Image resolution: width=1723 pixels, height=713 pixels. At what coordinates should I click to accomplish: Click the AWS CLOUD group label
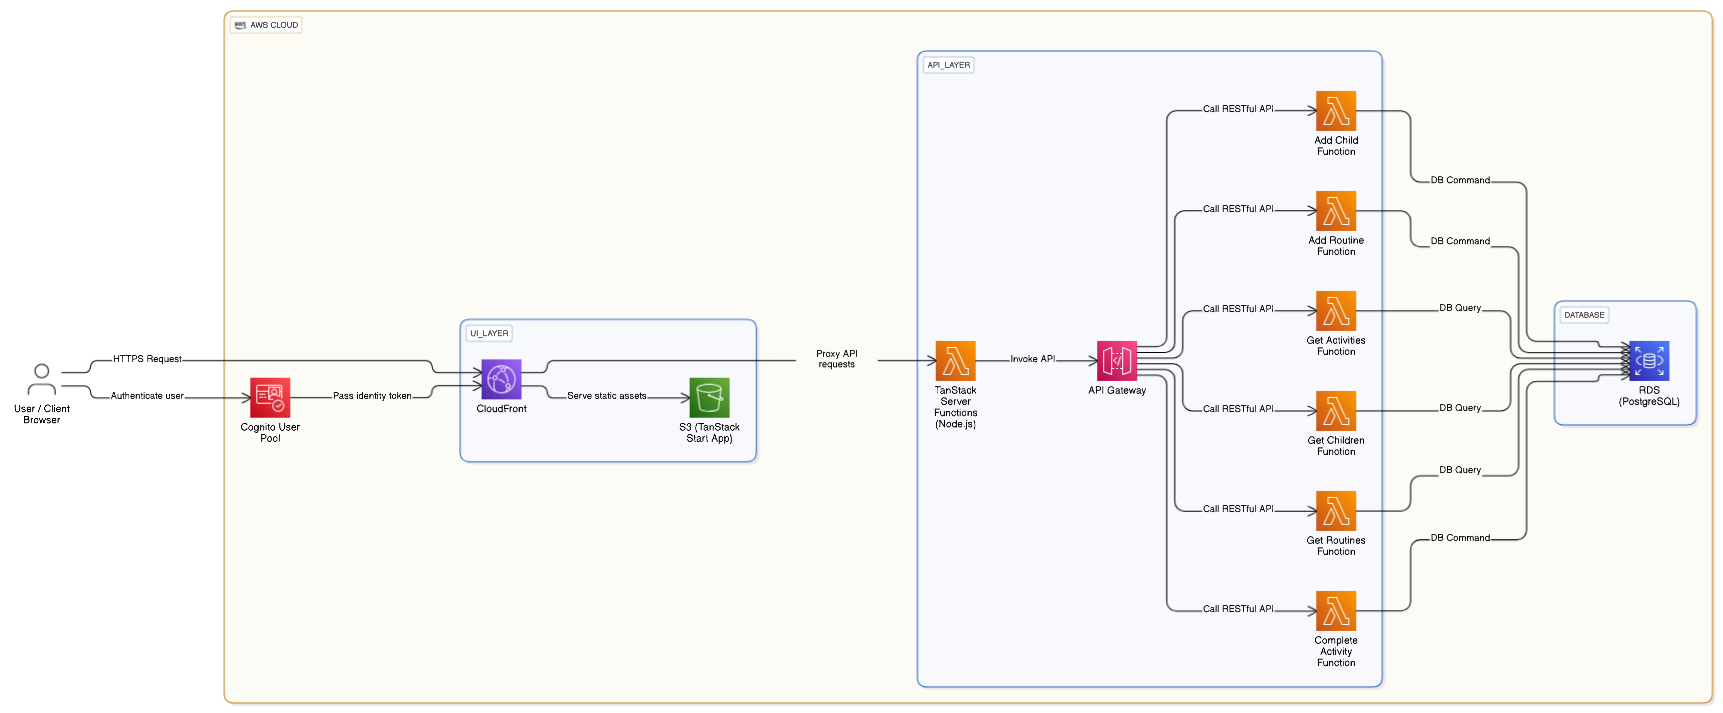click(266, 25)
